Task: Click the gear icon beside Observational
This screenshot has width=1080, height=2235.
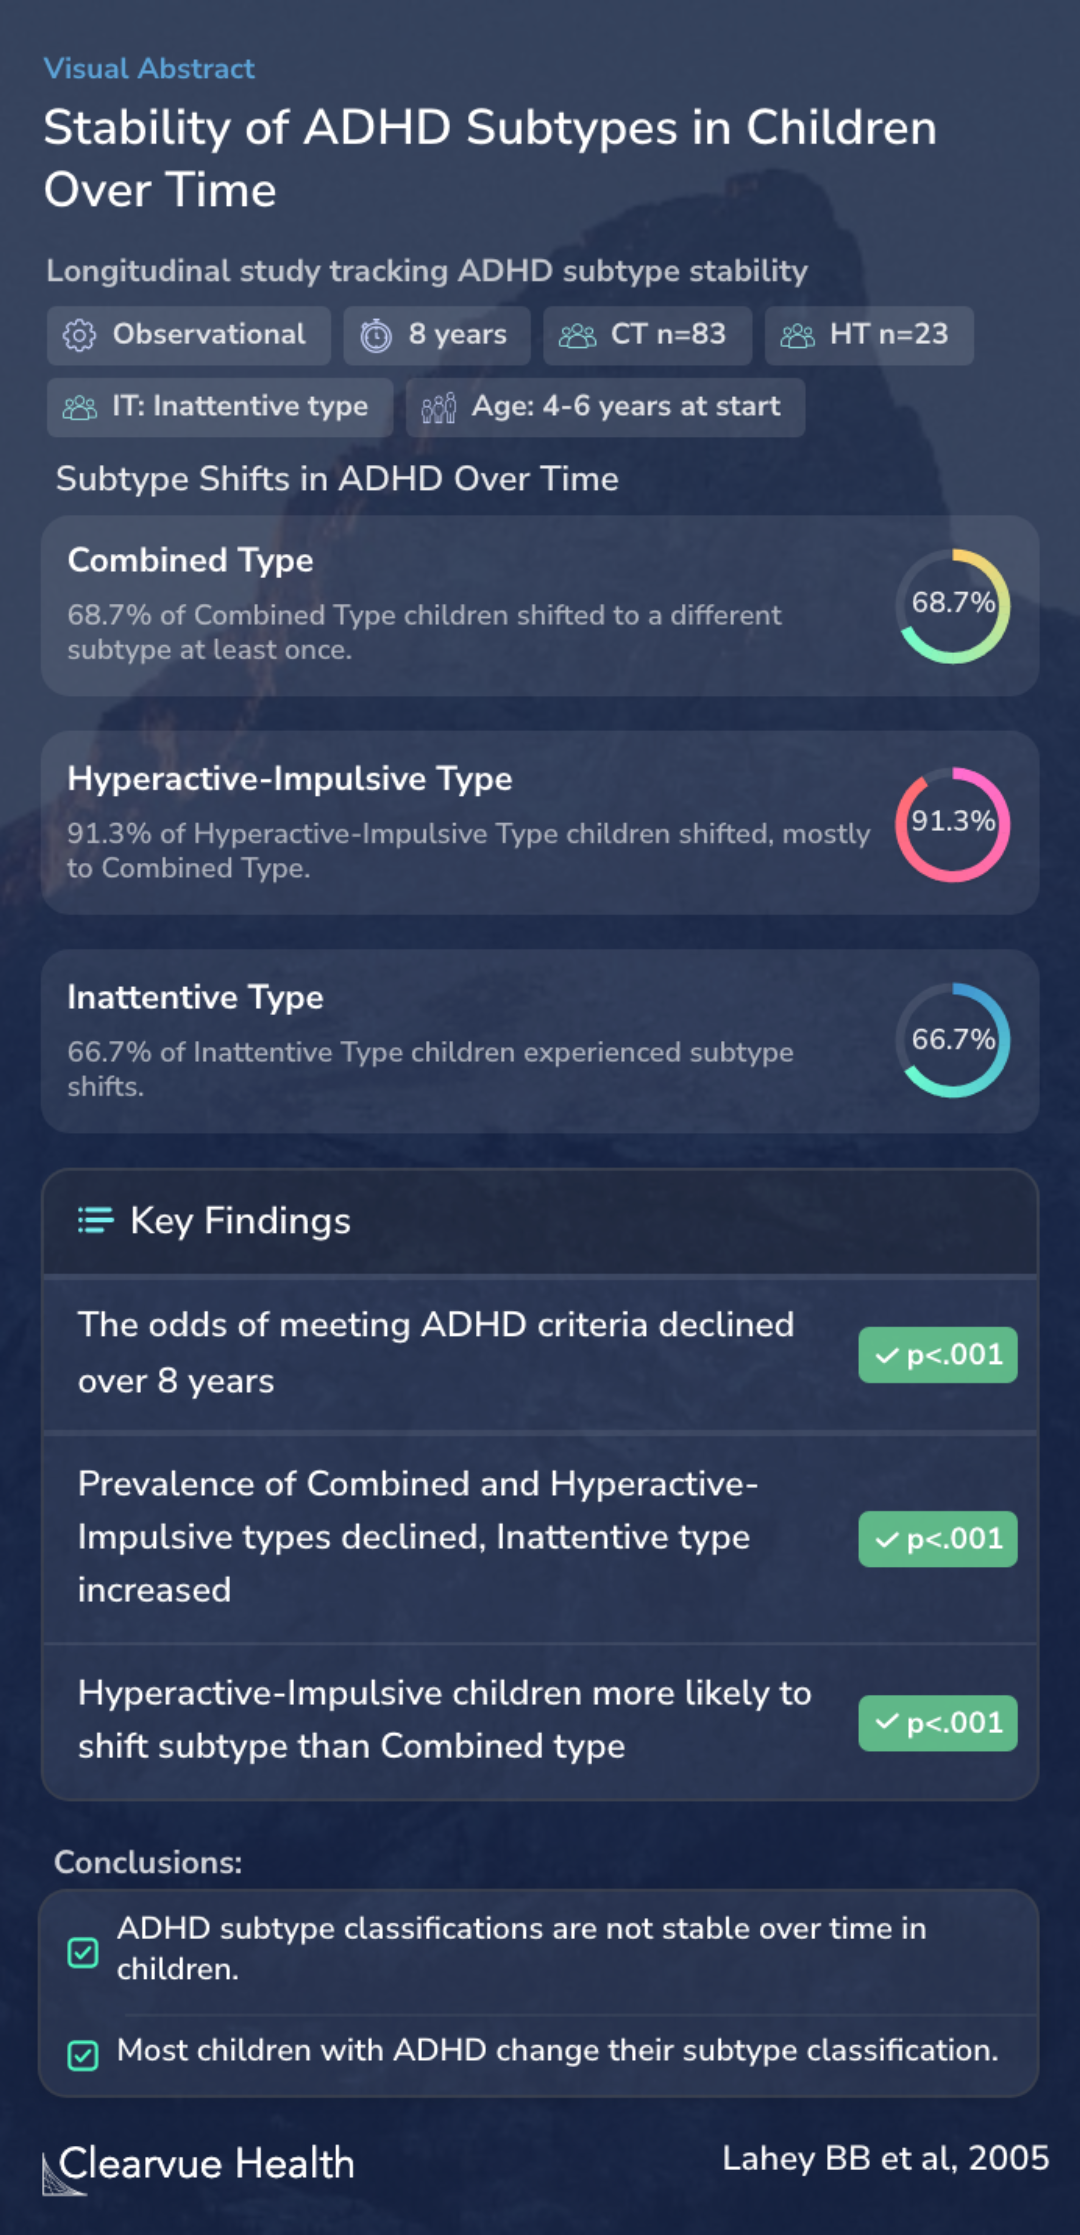Action: tap(79, 336)
